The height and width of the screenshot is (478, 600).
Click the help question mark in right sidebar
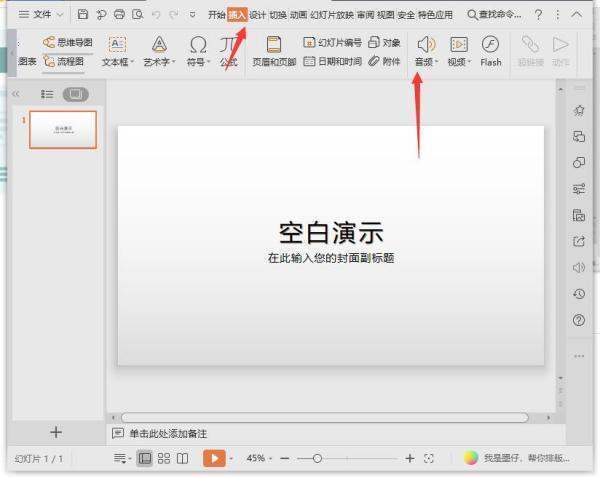(578, 321)
